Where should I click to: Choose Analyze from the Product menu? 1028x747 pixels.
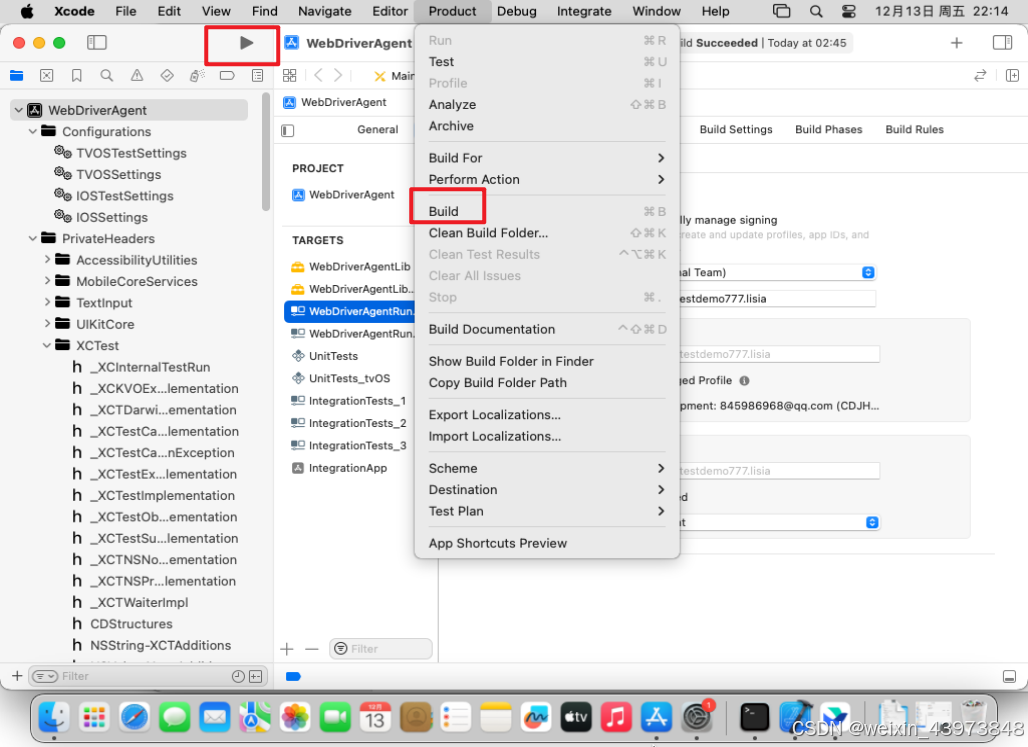coord(547,104)
